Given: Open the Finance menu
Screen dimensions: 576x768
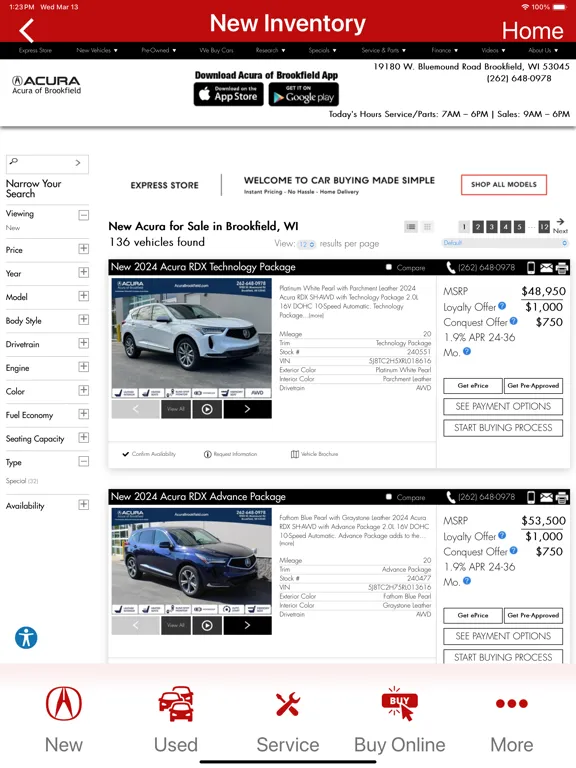Looking at the screenshot, I should coord(445,50).
